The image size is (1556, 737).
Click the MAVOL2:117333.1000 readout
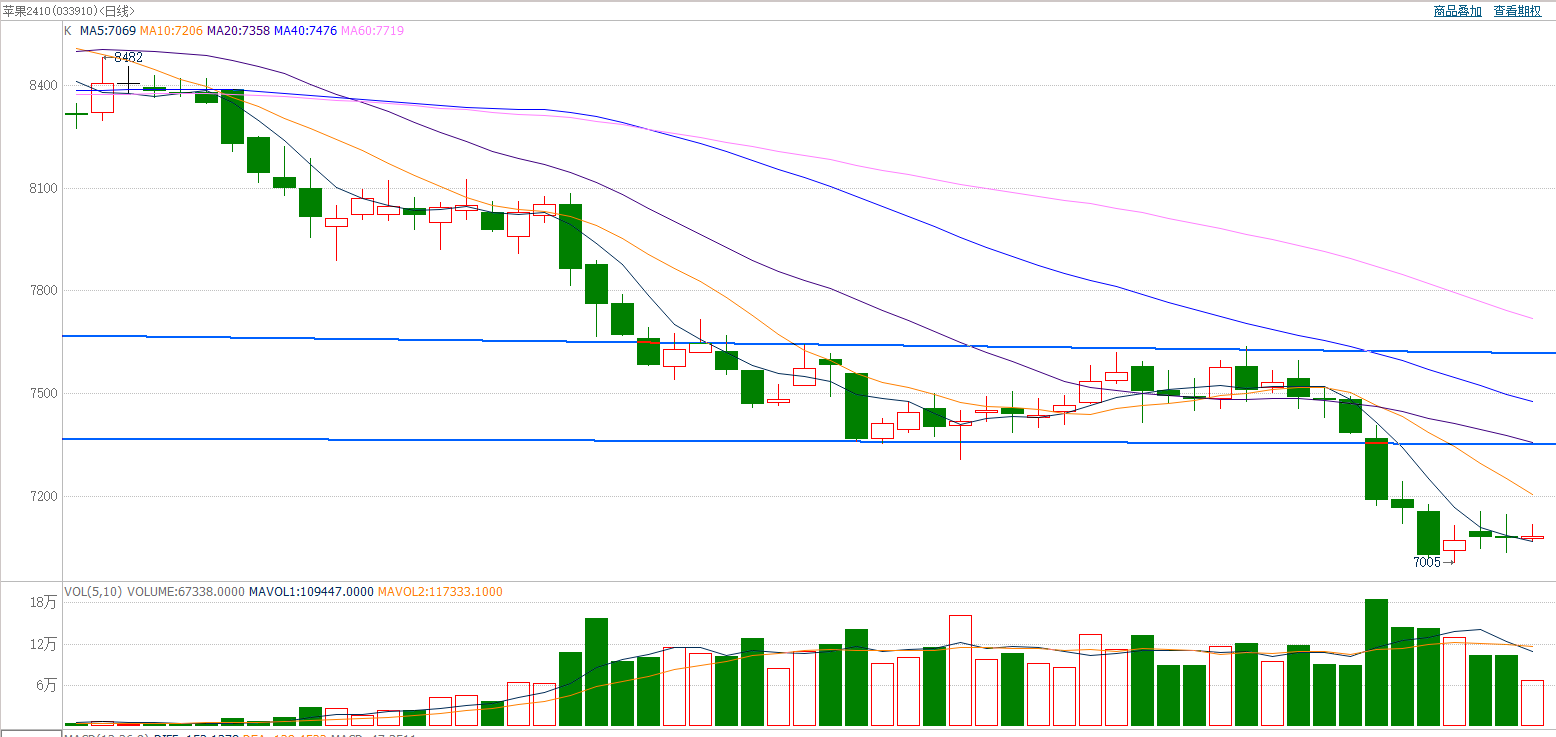click(440, 592)
